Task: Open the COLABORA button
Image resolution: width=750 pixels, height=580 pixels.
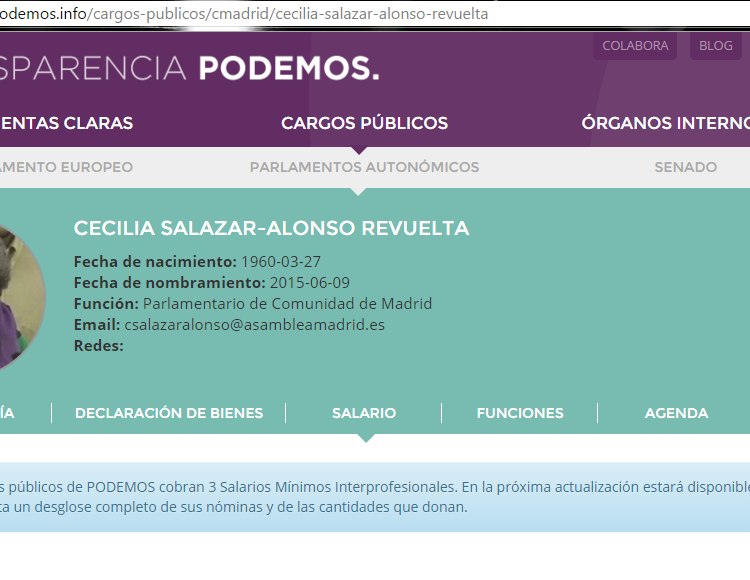Action: [635, 46]
